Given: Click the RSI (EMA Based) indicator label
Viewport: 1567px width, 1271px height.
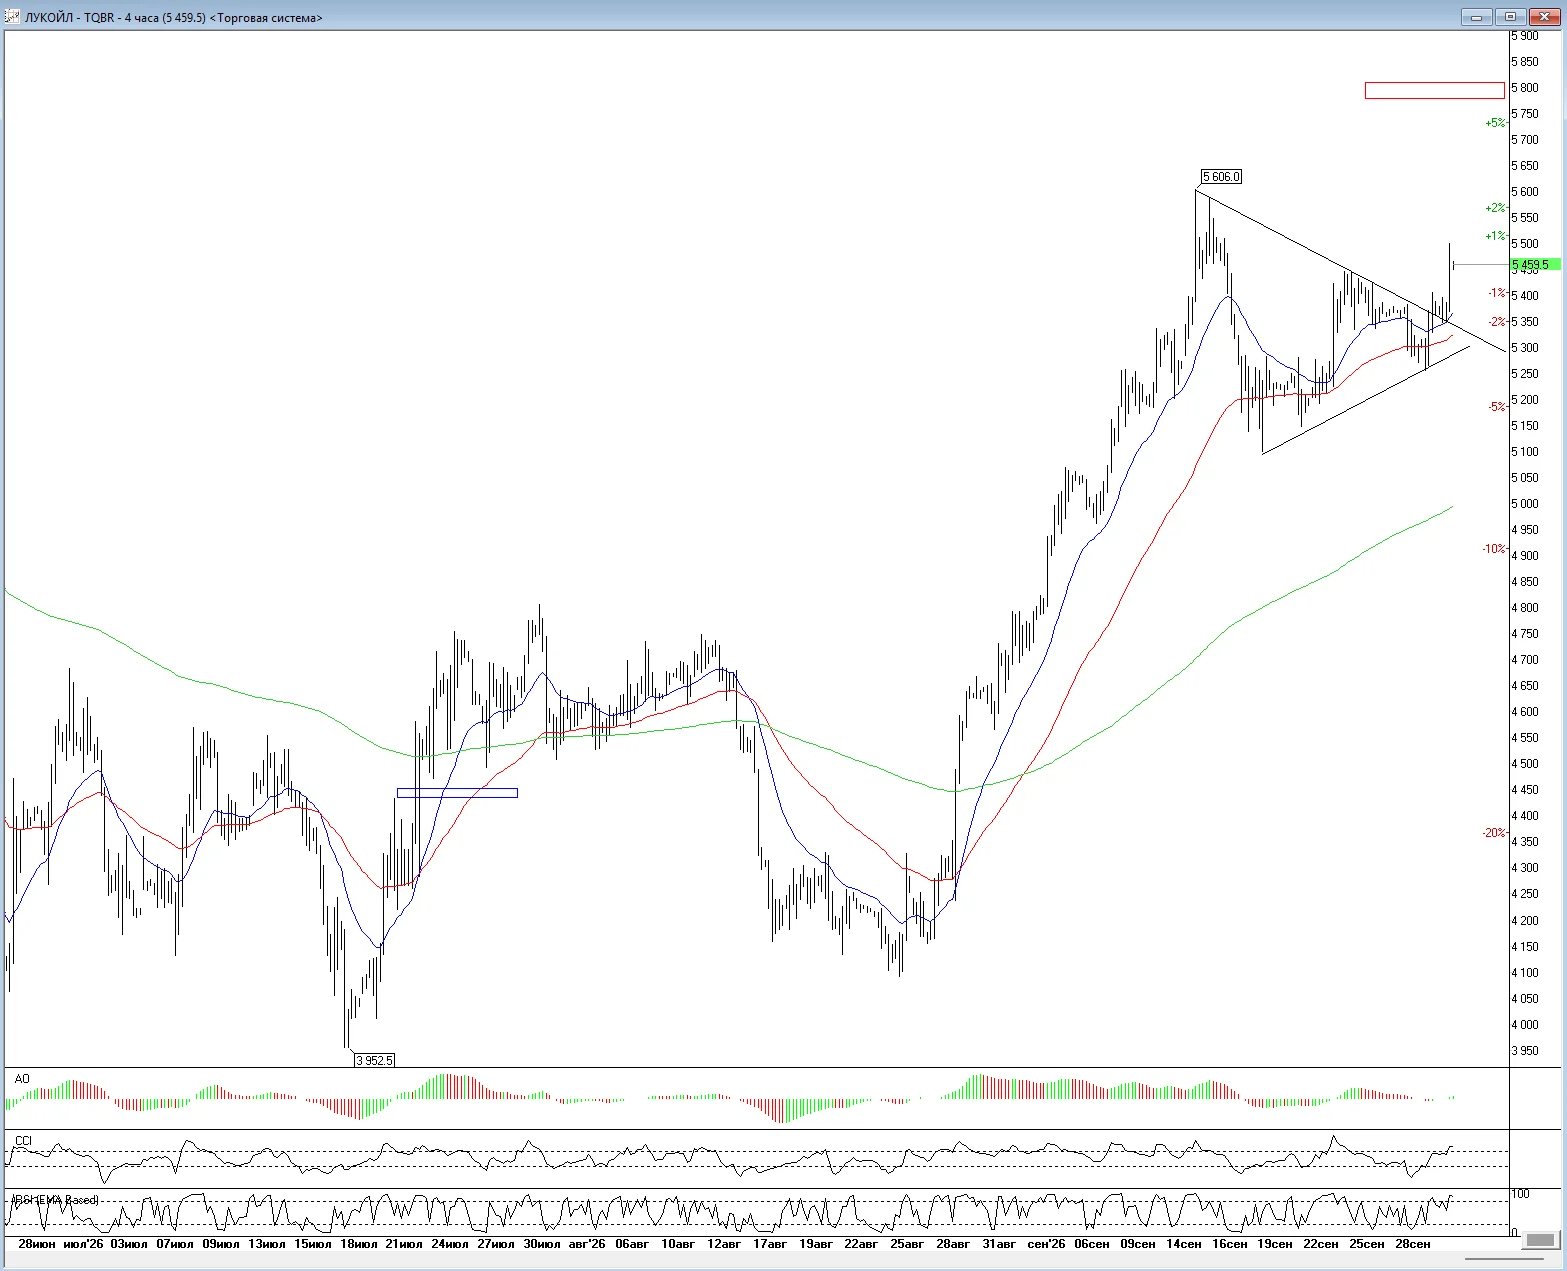Looking at the screenshot, I should tap(55, 1199).
